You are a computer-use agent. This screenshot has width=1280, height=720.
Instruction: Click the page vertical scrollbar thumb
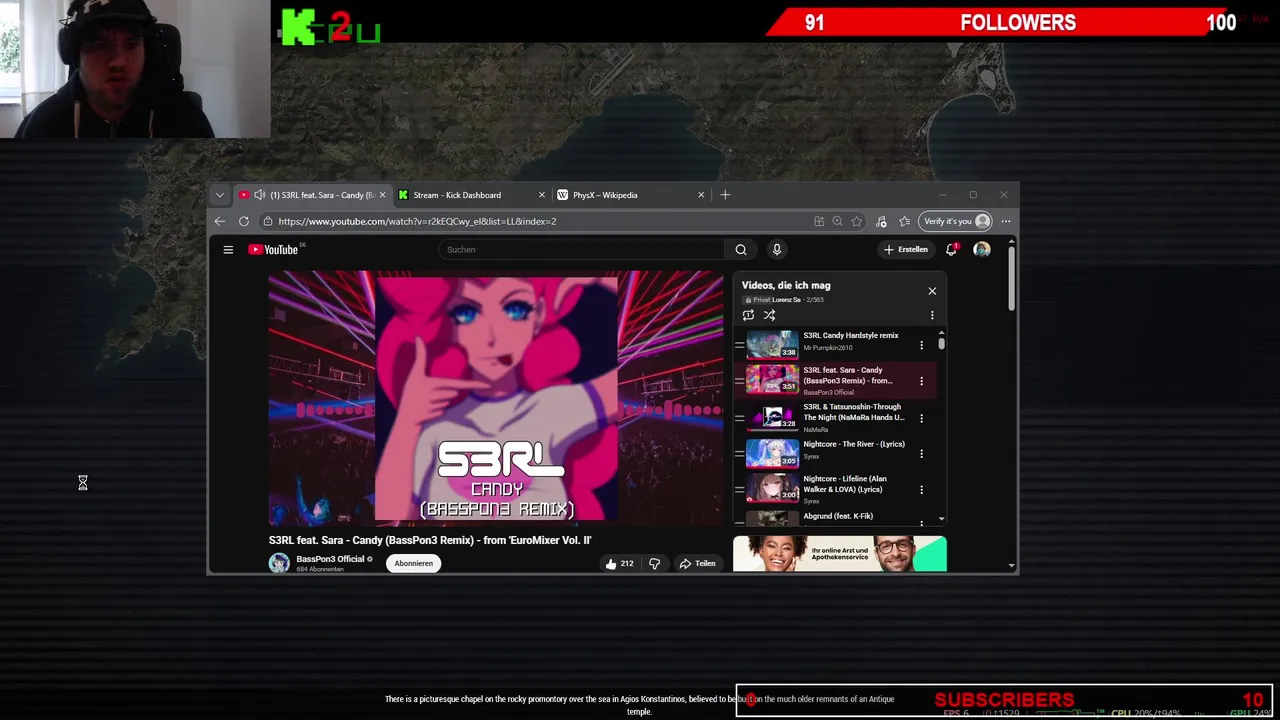[x=1012, y=278]
